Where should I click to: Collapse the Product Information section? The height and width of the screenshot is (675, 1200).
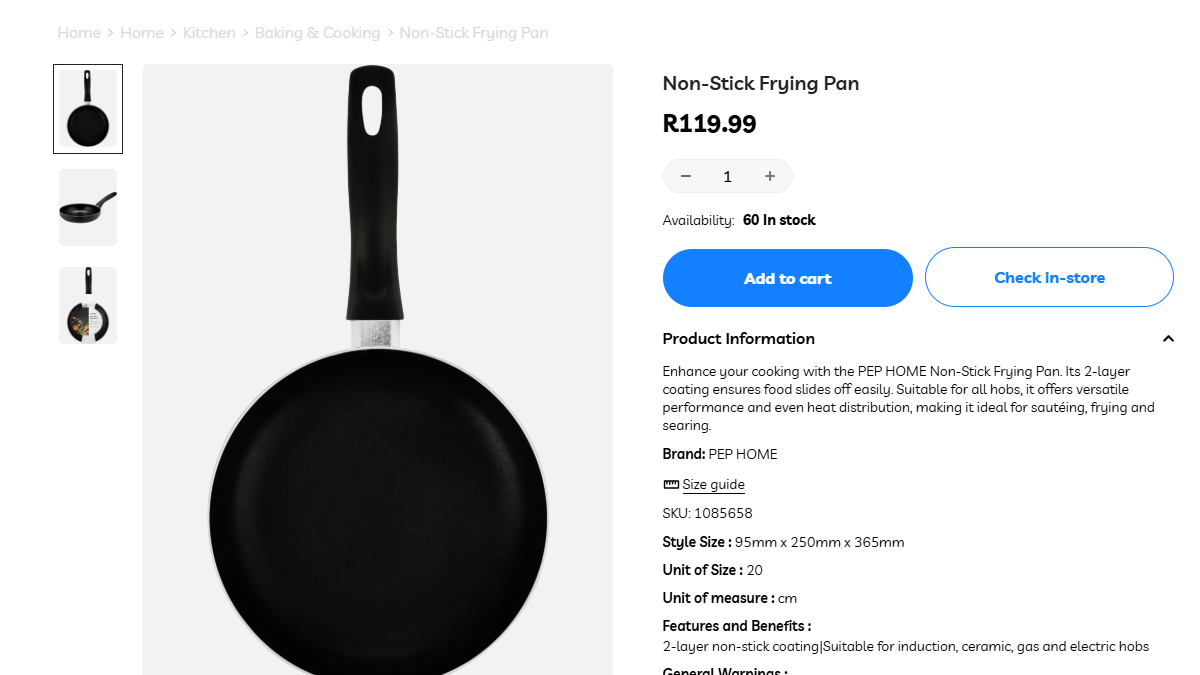[1168, 339]
